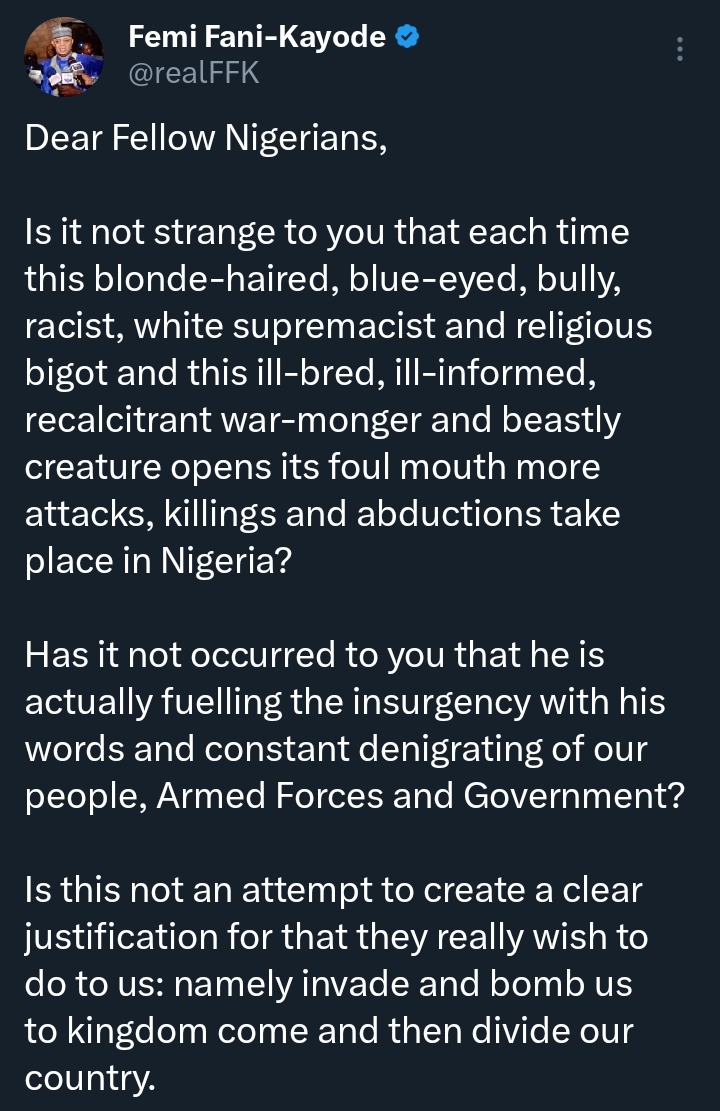Click the blue verified badge
The image size is (720, 1111).
tap(407, 38)
